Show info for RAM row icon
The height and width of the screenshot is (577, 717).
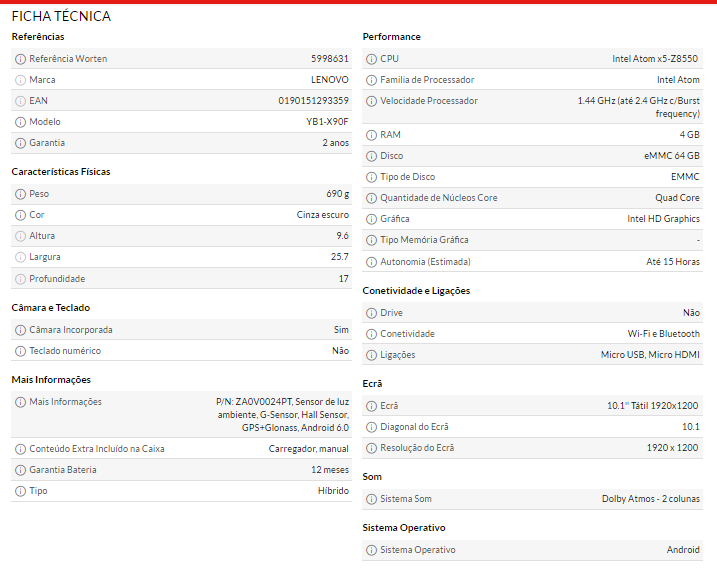371,135
